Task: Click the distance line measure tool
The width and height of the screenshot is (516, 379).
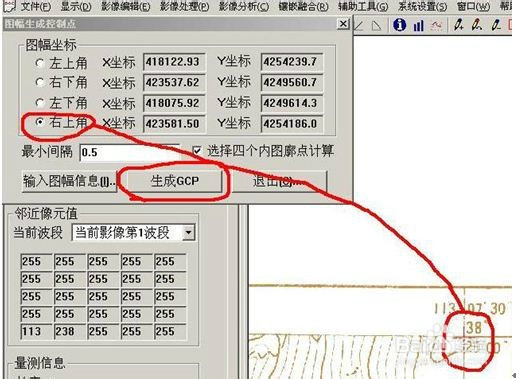Action: (359, 26)
